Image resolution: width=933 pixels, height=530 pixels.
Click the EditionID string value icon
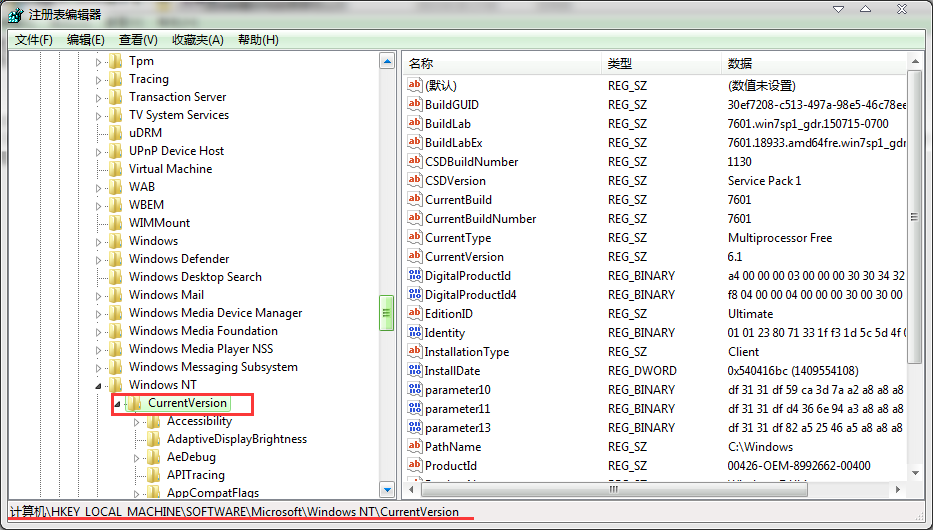tap(415, 313)
